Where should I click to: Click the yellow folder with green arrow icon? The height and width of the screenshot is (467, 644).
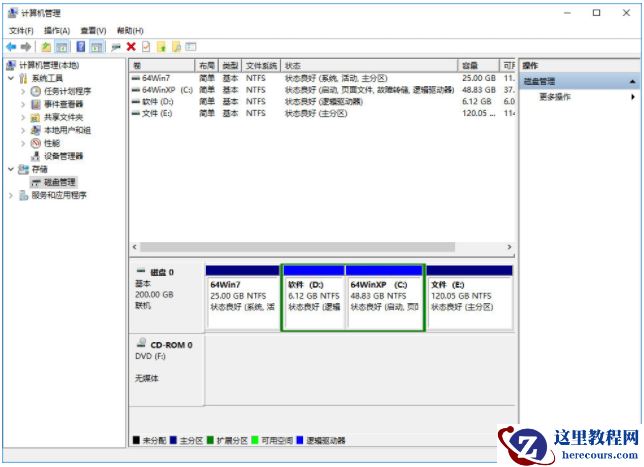pyautogui.click(x=161, y=47)
